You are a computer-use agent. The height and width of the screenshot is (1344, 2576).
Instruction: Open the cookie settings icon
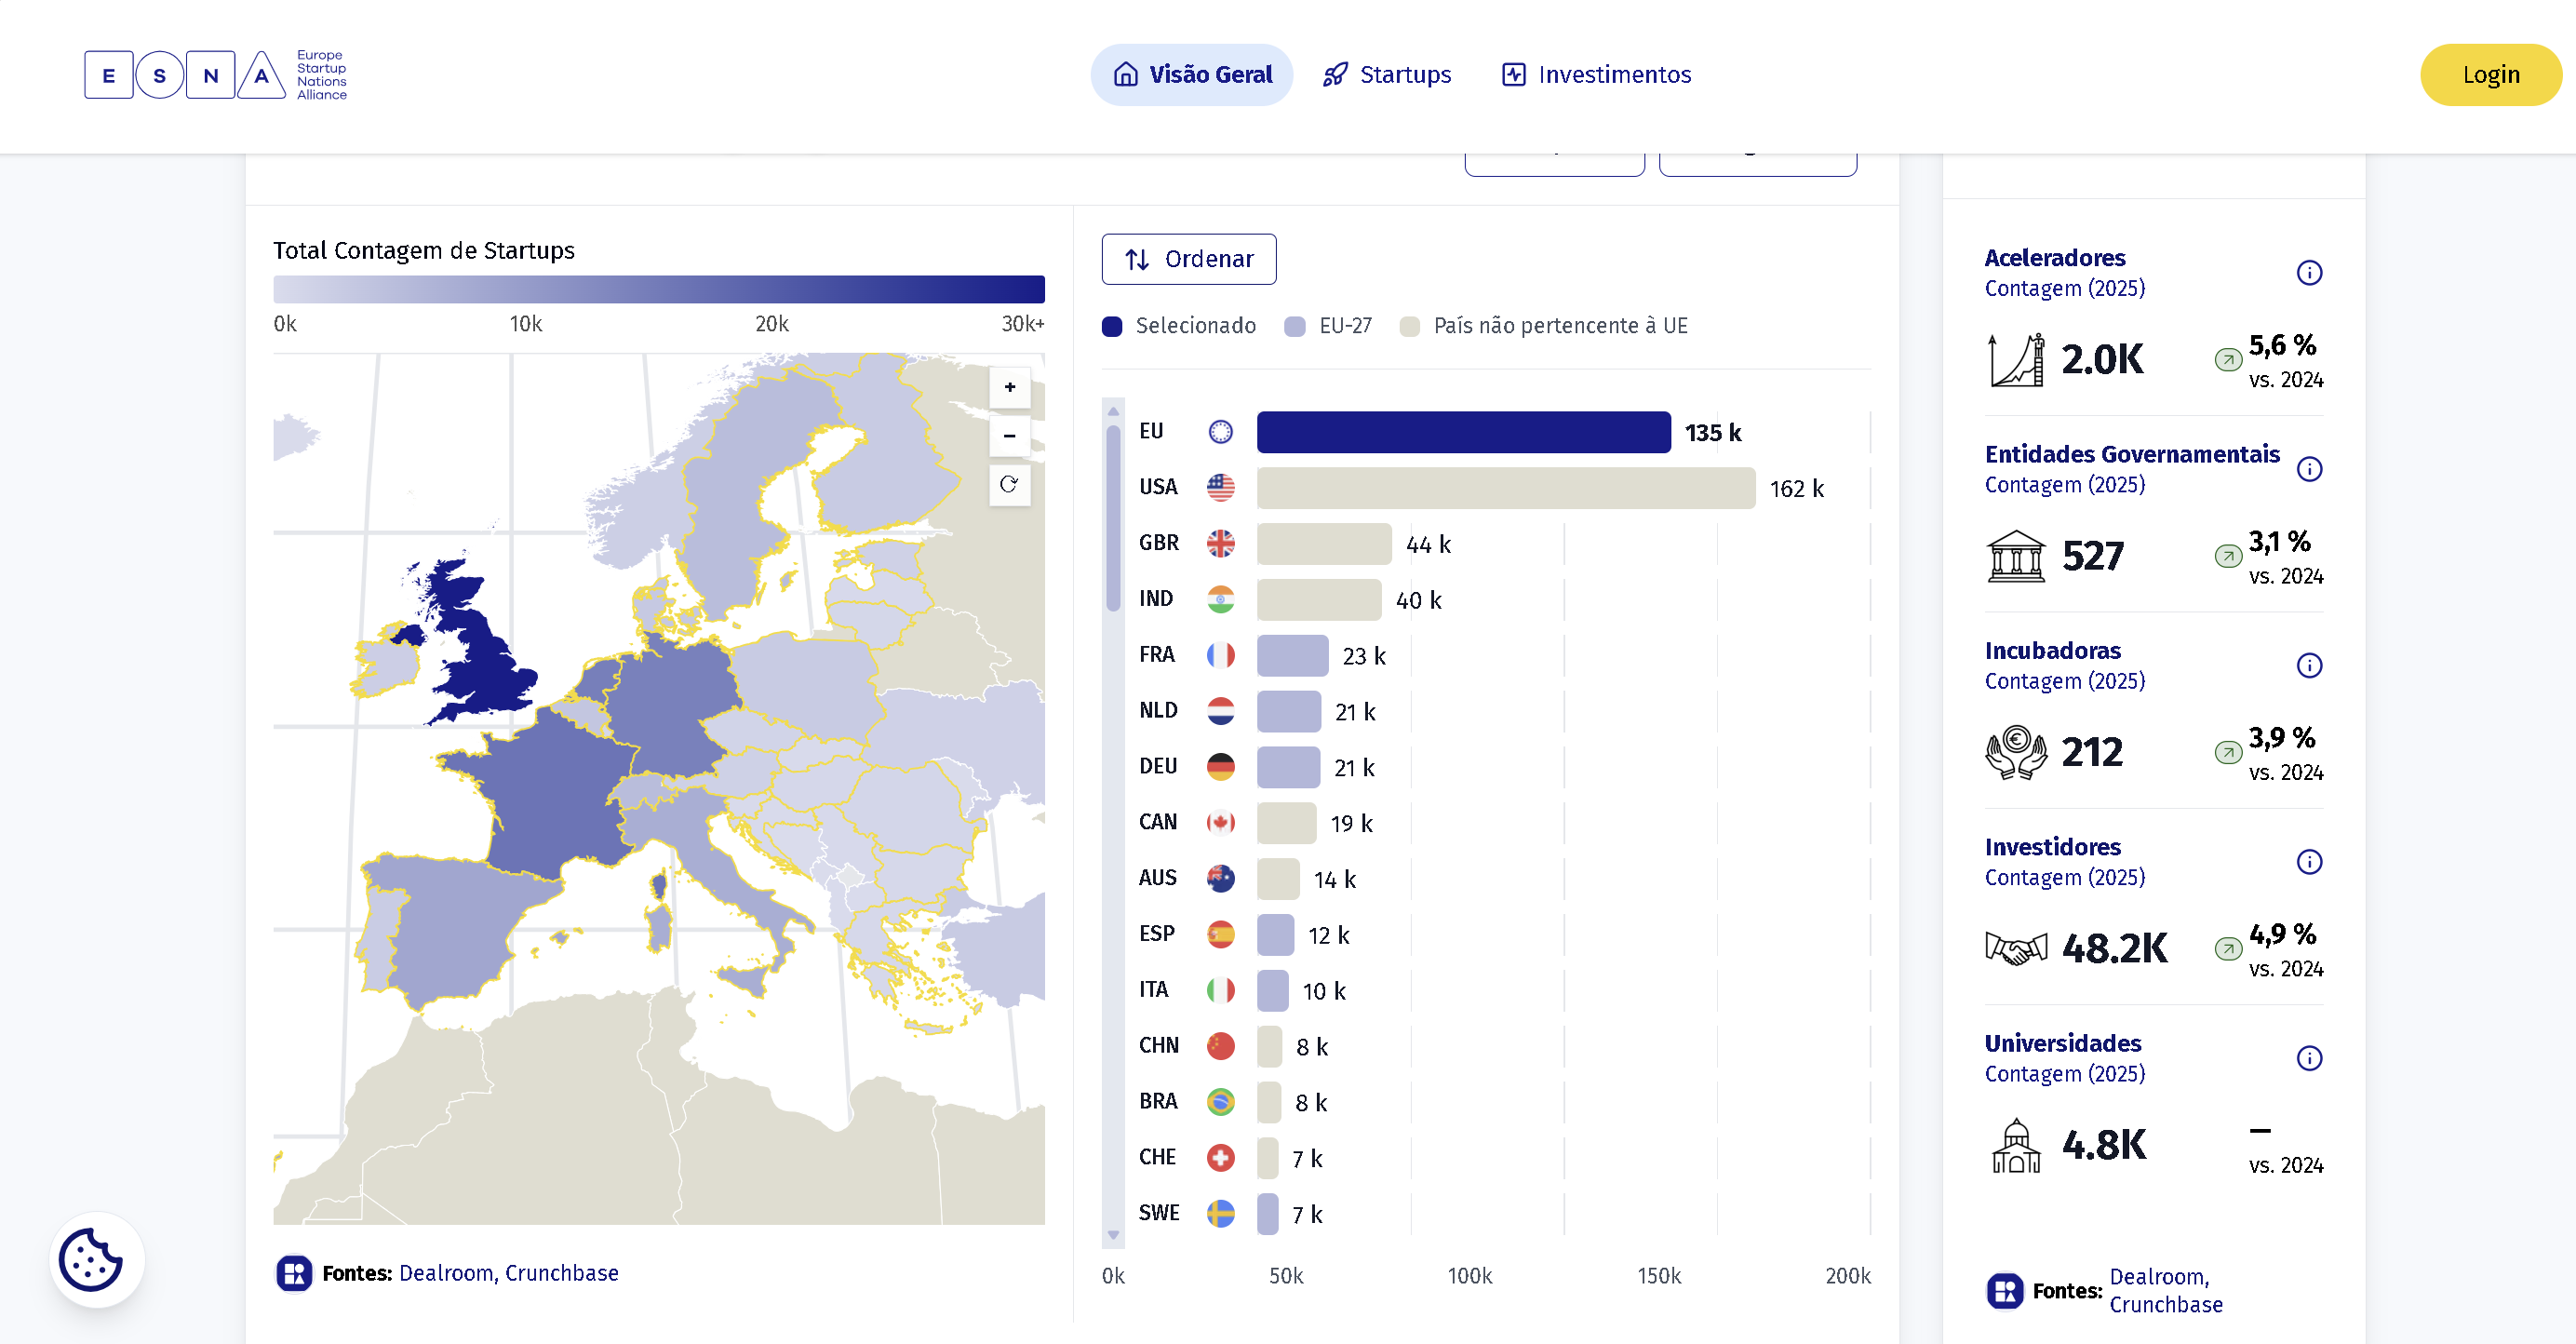pyautogui.click(x=92, y=1259)
